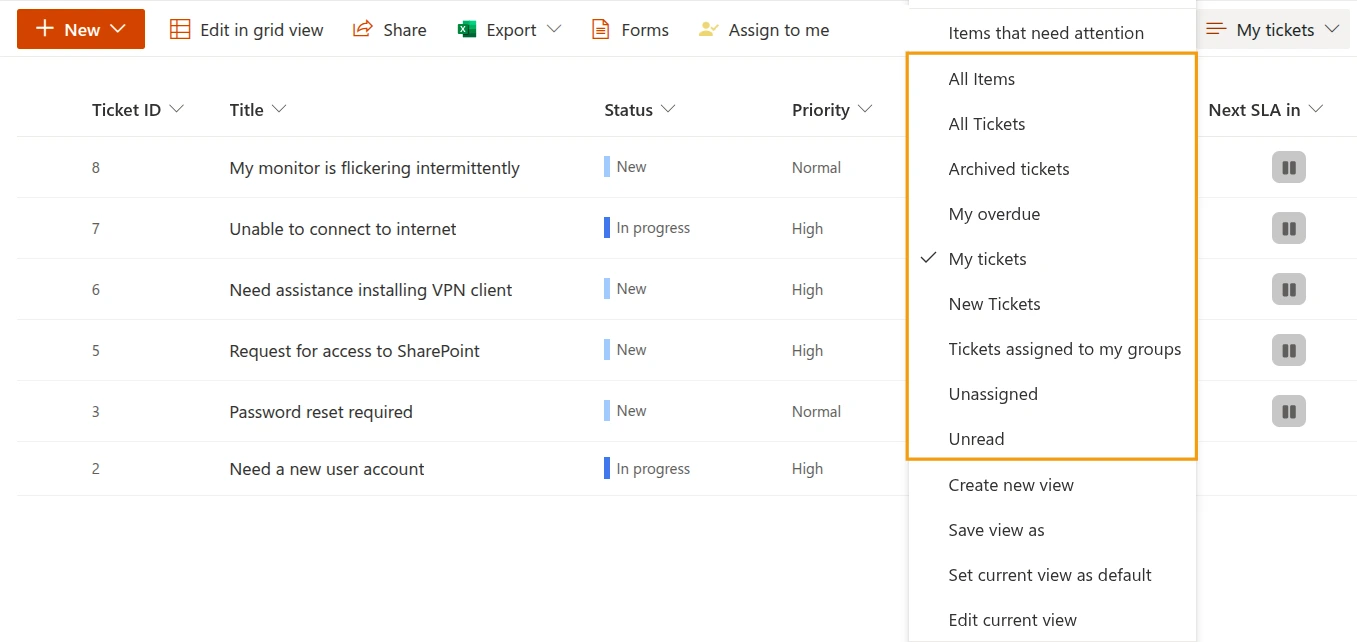Choose Create new view
This screenshot has width=1357, height=642.
pyautogui.click(x=1011, y=485)
